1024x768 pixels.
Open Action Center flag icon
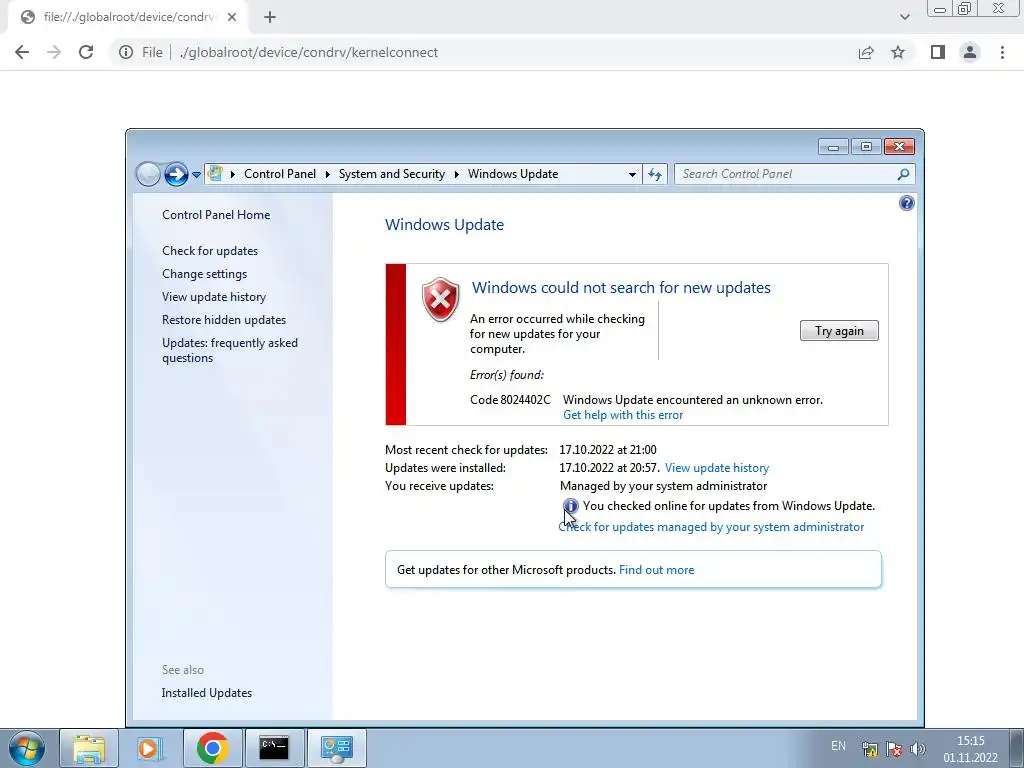tap(893, 749)
